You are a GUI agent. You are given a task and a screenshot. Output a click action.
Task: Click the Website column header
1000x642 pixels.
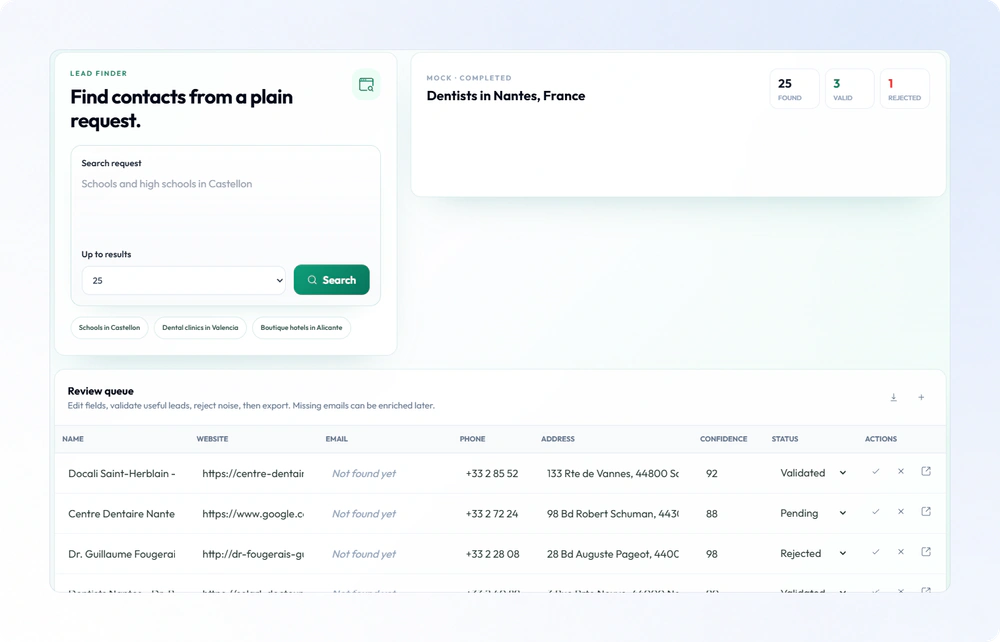pos(212,439)
